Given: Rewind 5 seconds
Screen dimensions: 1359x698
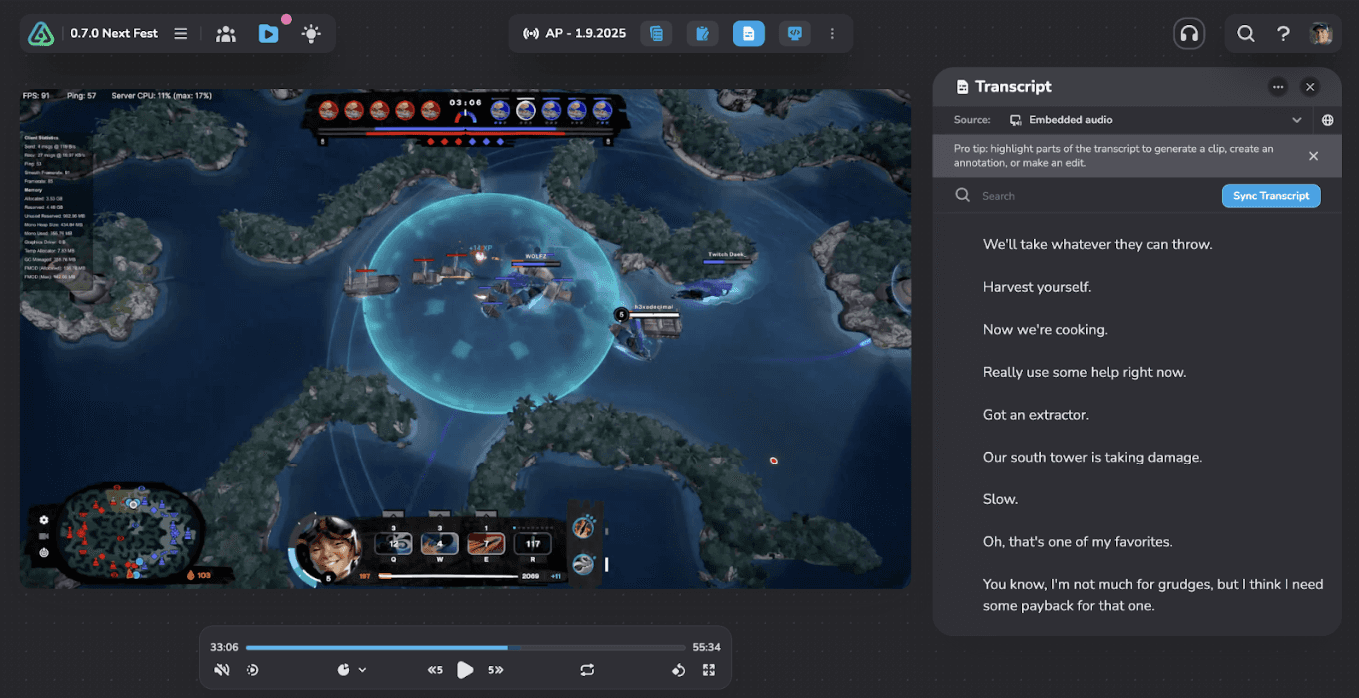Looking at the screenshot, I should 435,670.
